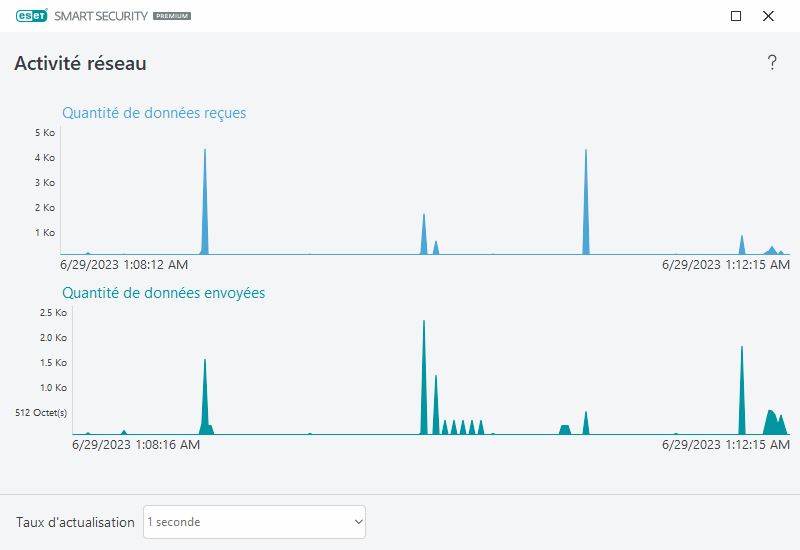Click the 5 Ko axis label
Viewport: 800px width, 550px height.
pos(44,133)
